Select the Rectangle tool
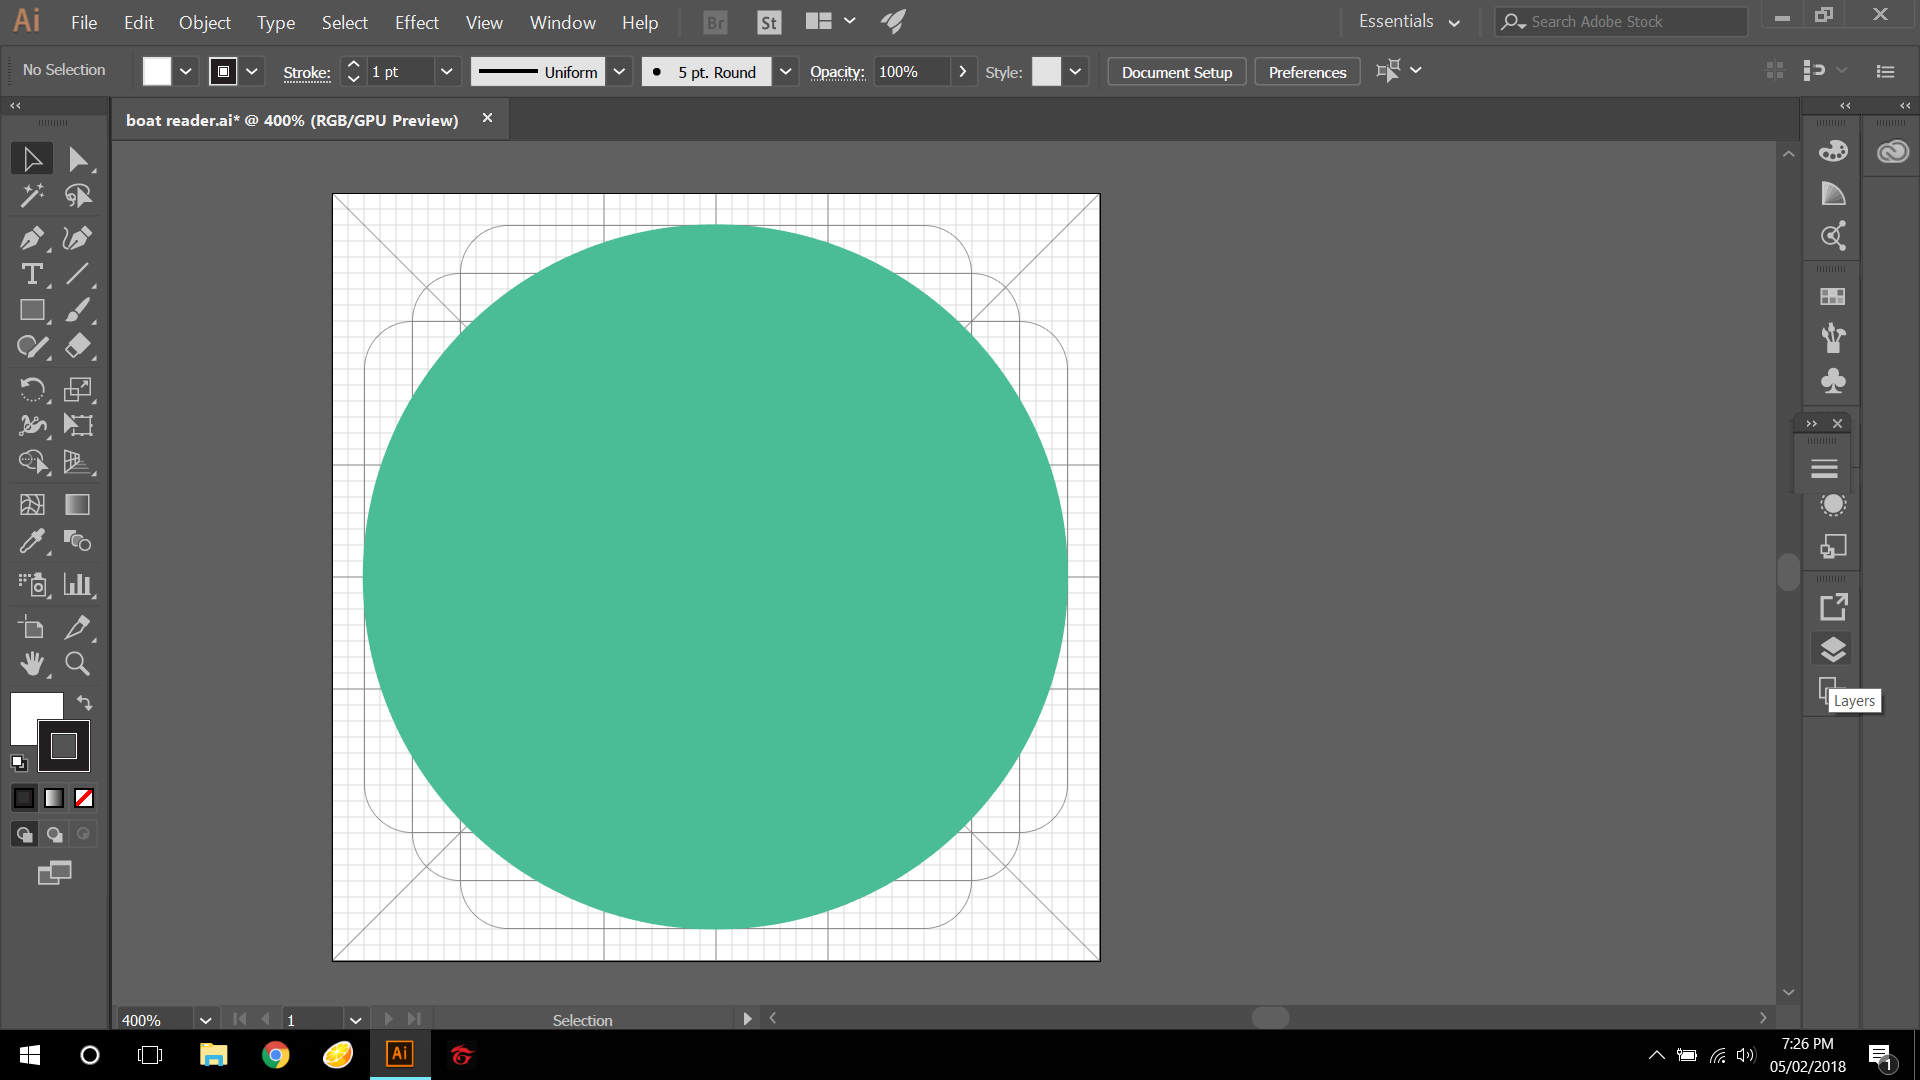 [32, 310]
